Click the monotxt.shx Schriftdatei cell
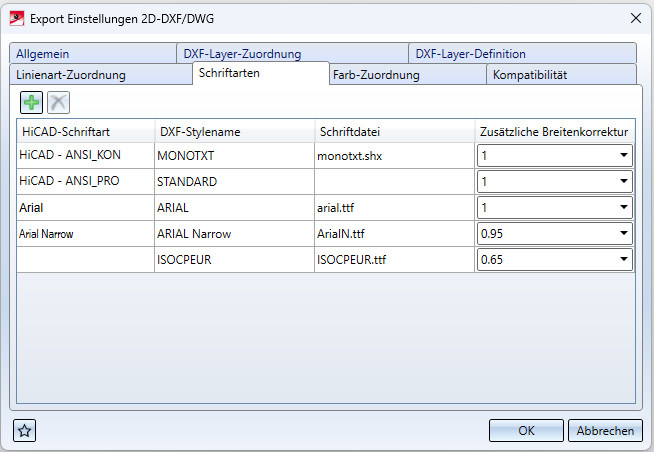This screenshot has height=452, width=654. (392, 155)
